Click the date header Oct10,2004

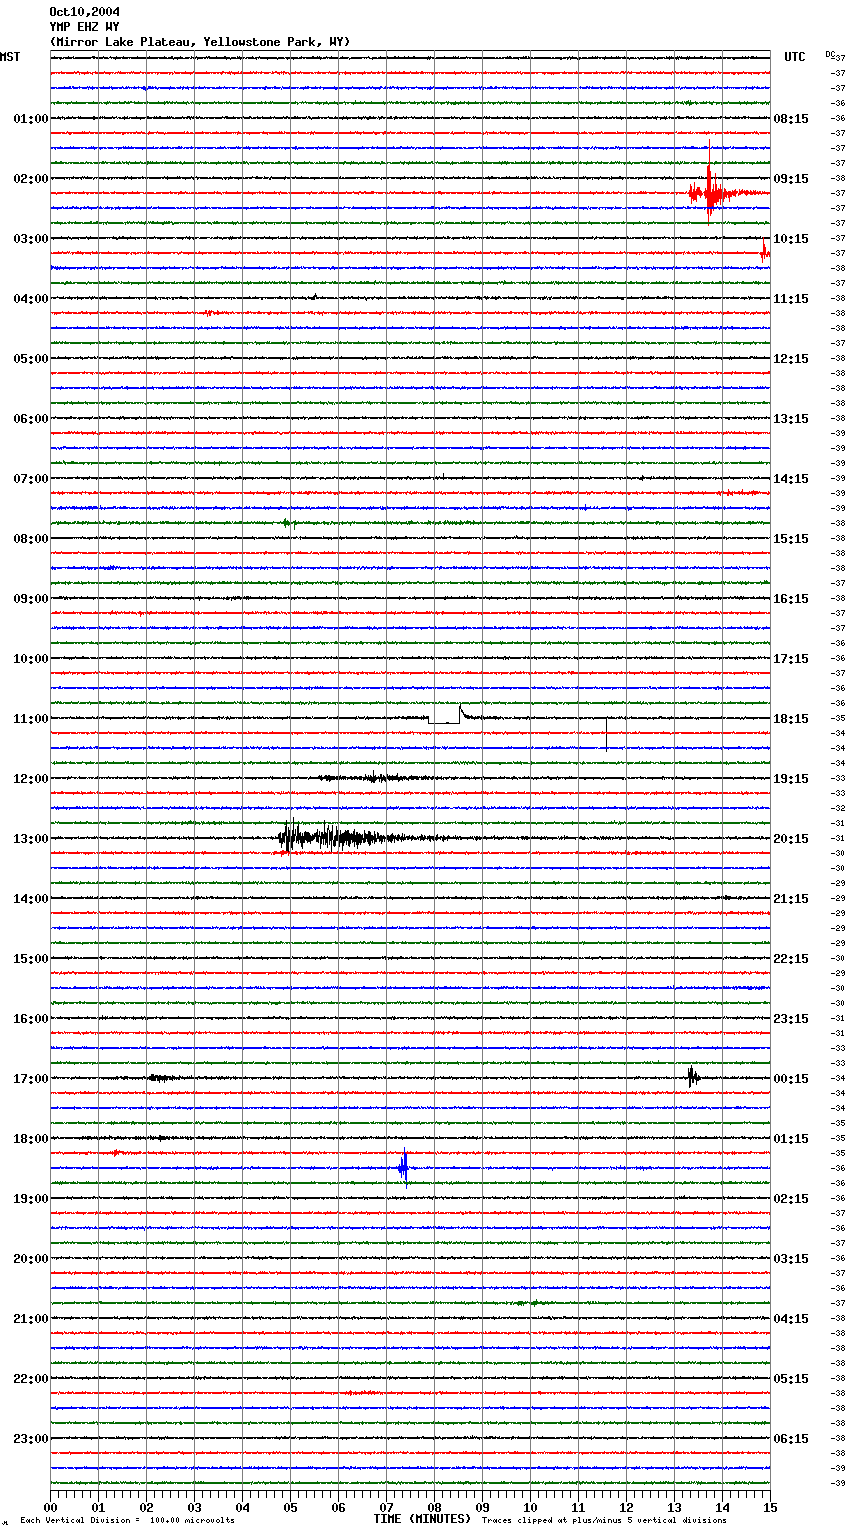click(84, 12)
